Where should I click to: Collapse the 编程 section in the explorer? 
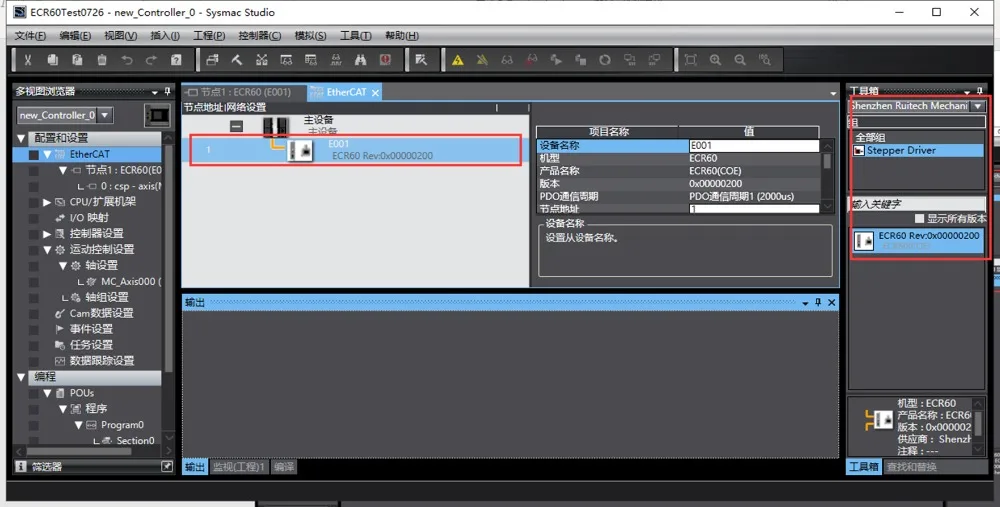tap(22, 377)
